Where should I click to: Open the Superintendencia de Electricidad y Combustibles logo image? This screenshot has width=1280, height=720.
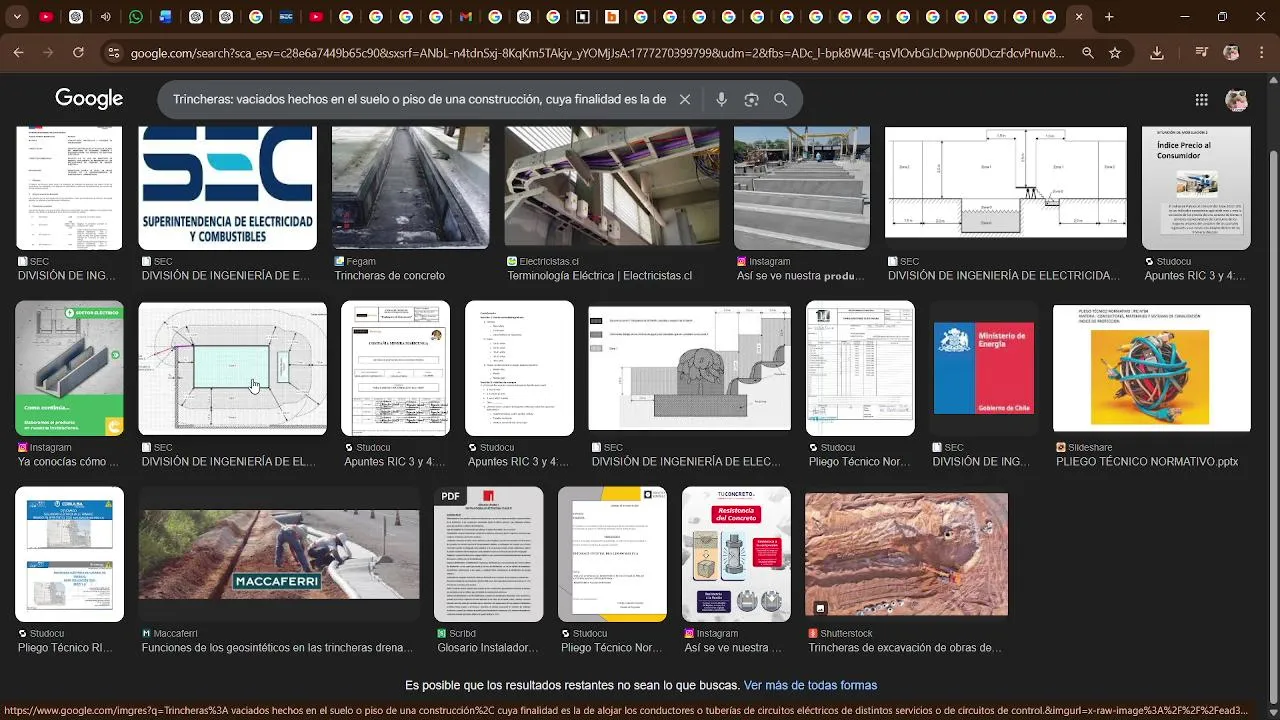[228, 188]
